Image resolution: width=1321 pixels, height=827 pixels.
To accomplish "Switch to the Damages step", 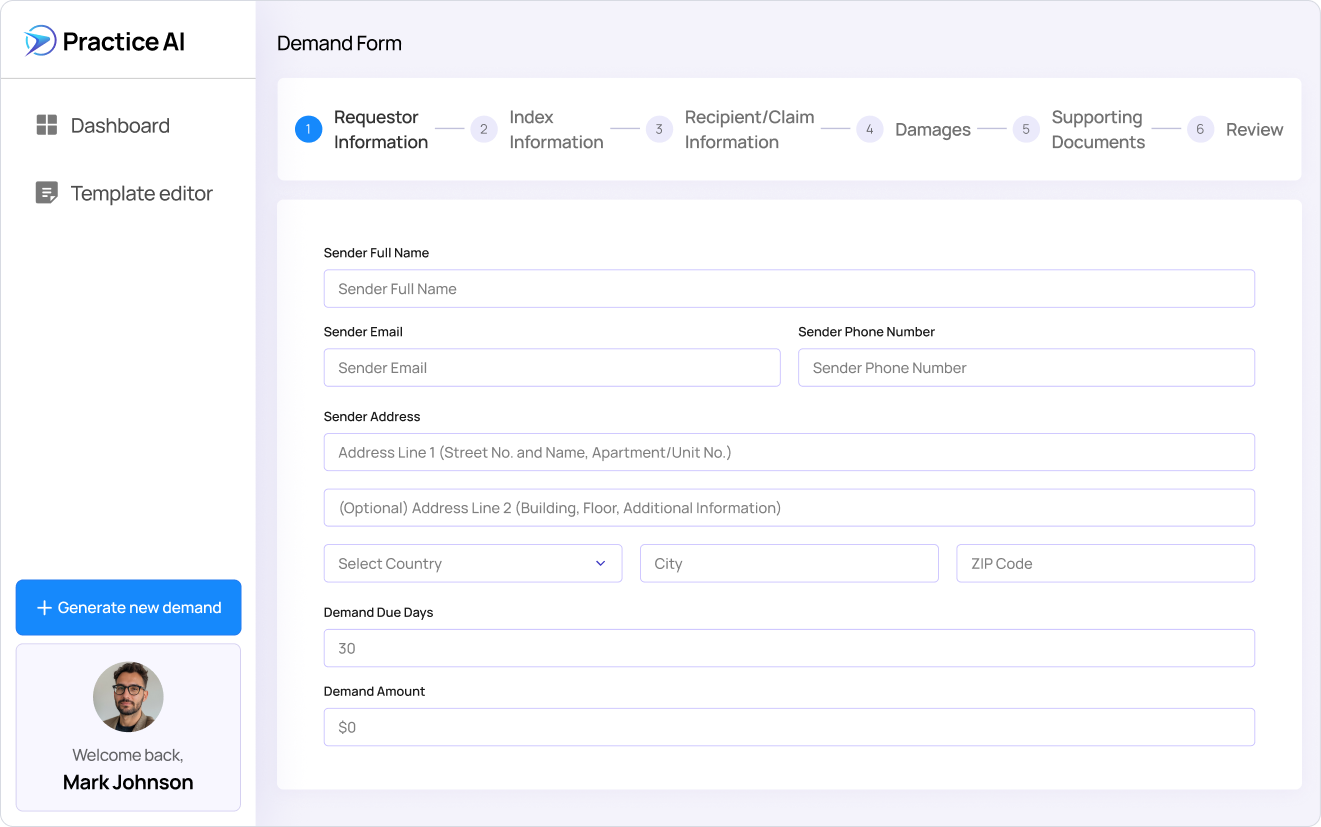I will point(933,129).
